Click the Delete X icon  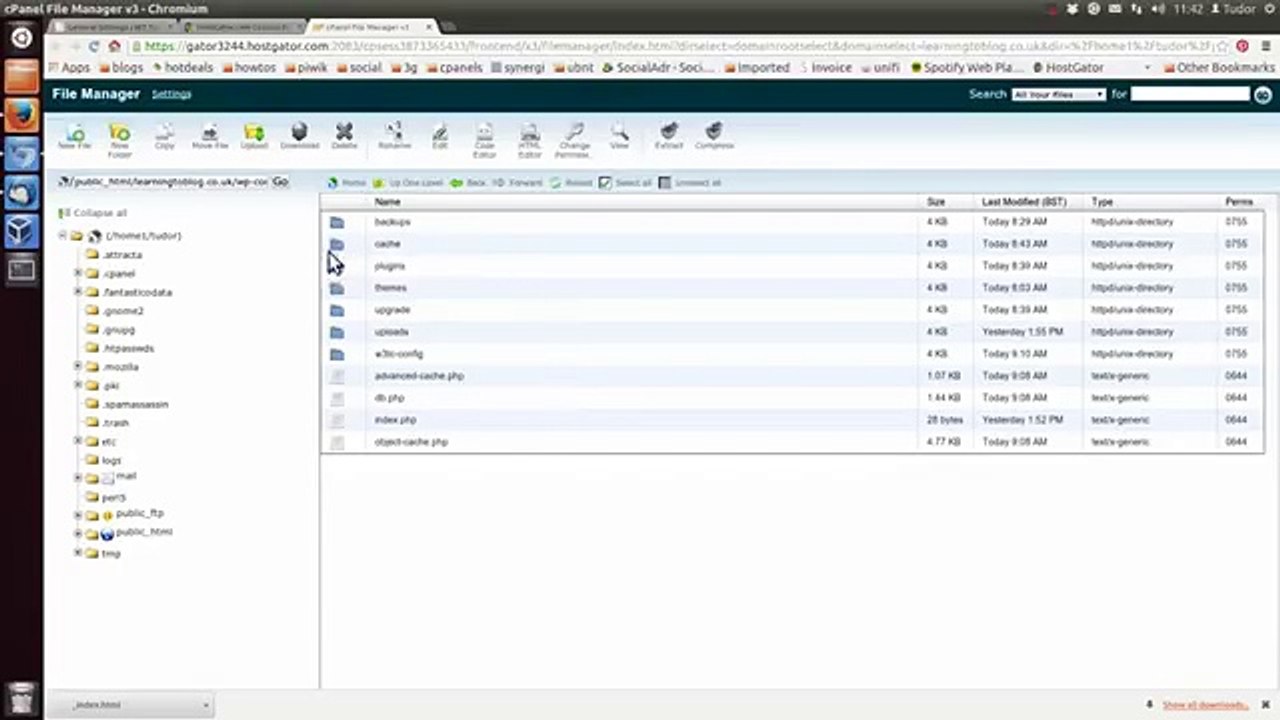point(344,136)
